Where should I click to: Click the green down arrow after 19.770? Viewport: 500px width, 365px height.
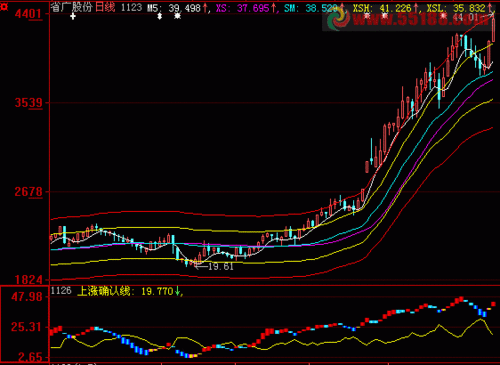(x=178, y=291)
